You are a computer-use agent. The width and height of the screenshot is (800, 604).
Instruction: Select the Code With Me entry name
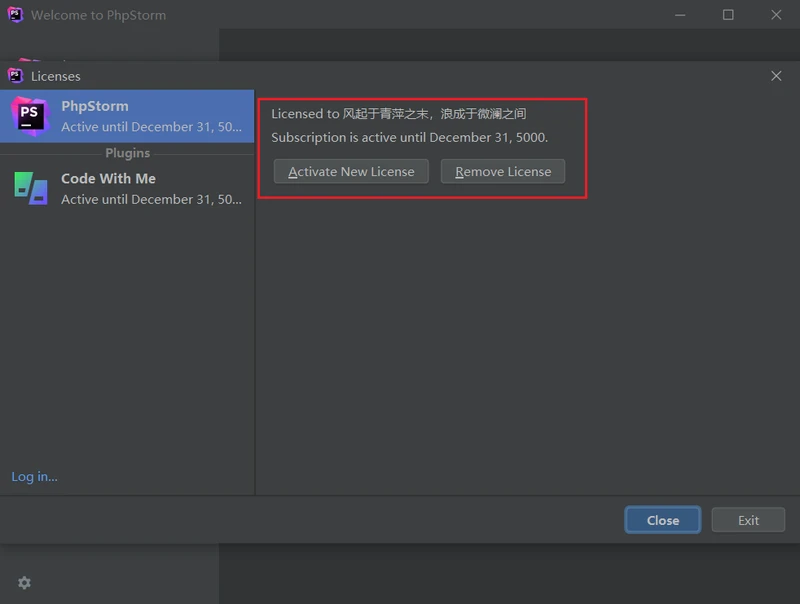(108, 178)
